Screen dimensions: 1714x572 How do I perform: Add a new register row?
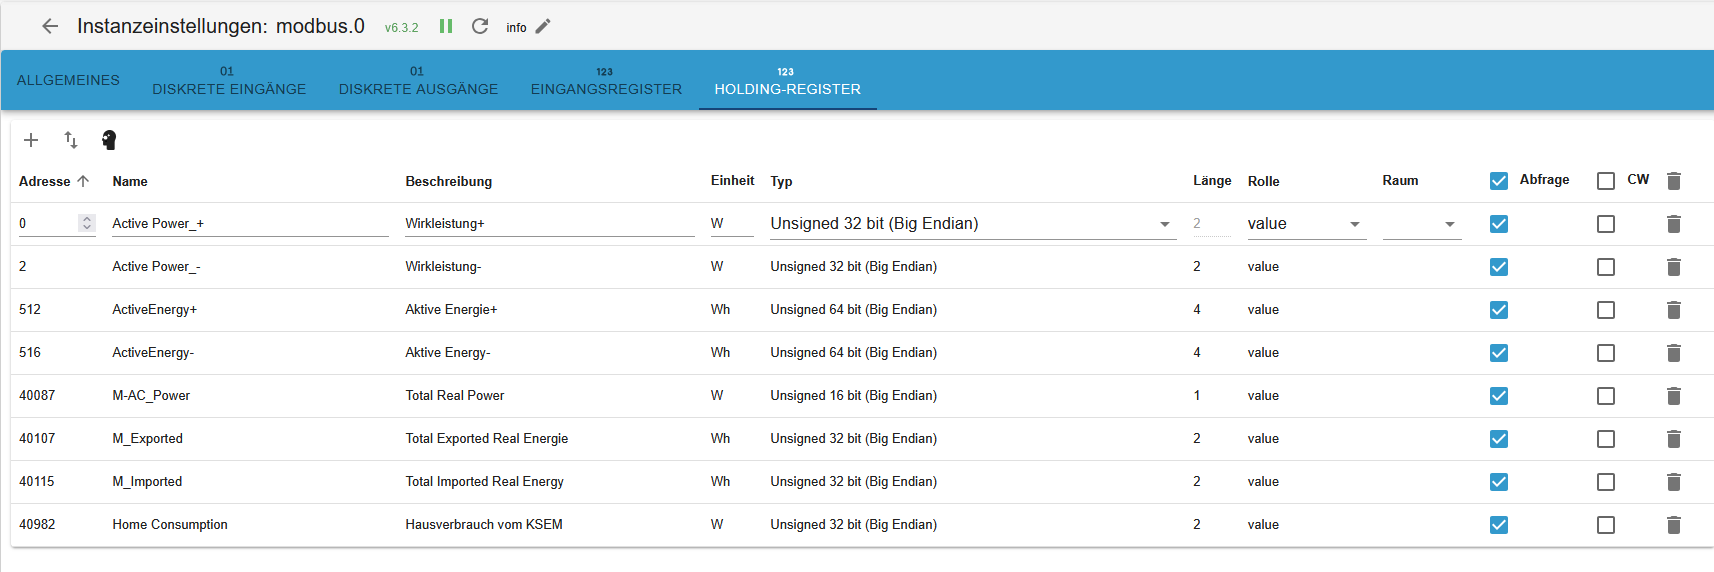click(31, 140)
